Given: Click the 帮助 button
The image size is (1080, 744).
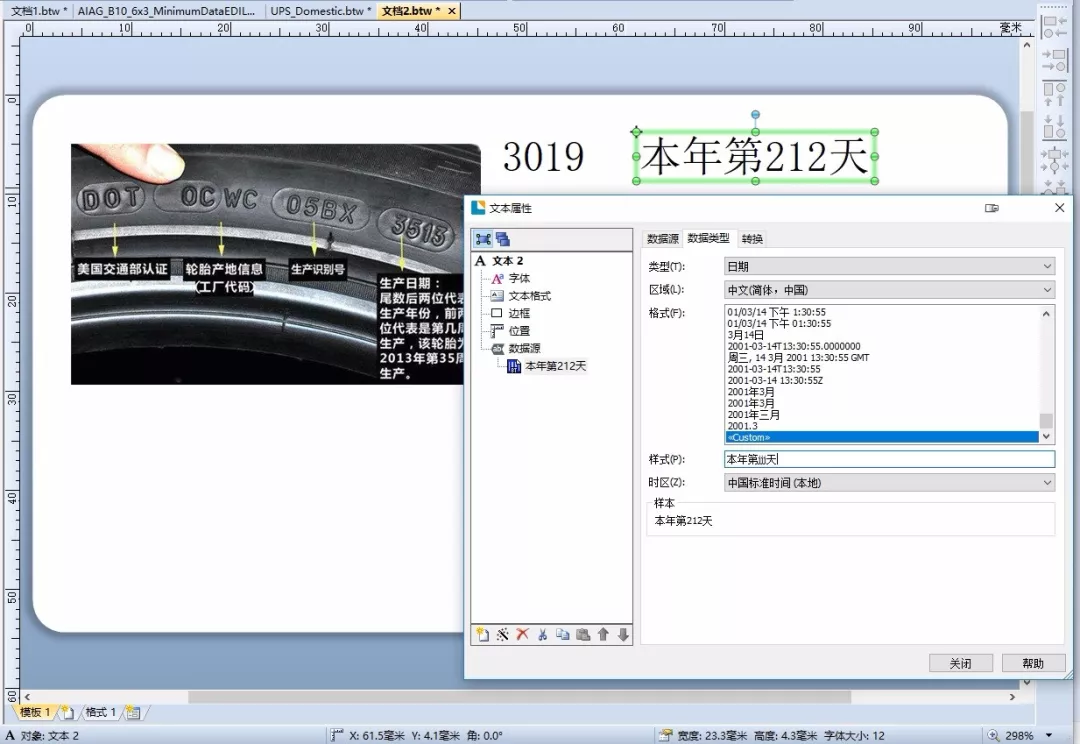Looking at the screenshot, I should [1033, 663].
